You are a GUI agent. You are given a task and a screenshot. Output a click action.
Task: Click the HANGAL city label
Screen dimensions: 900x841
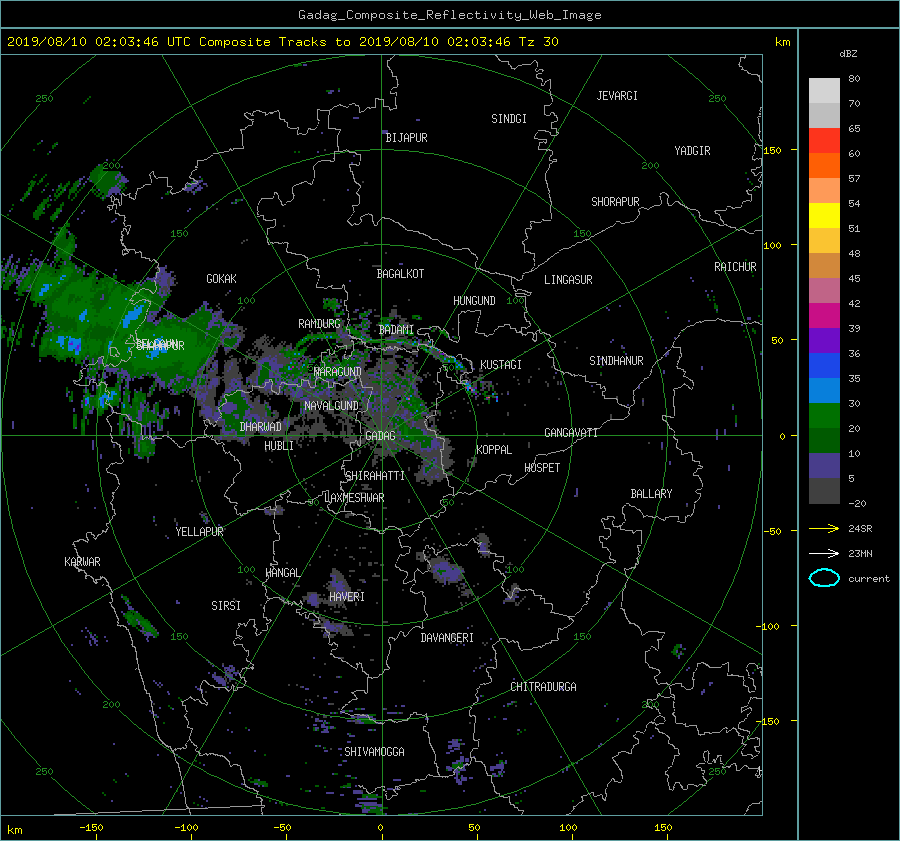[282, 573]
